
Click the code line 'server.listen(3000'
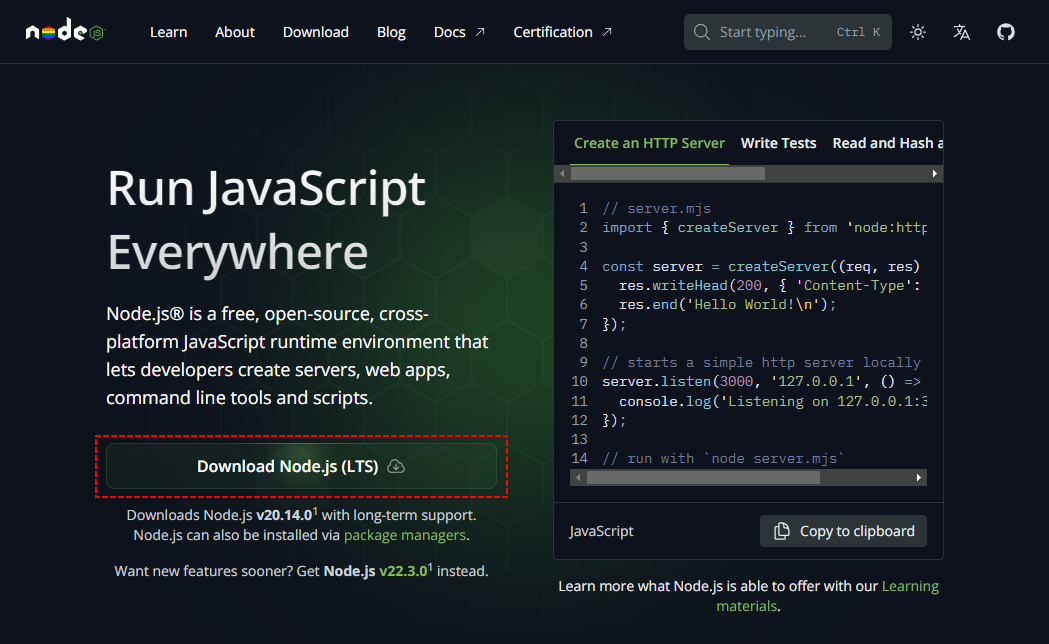761,381
